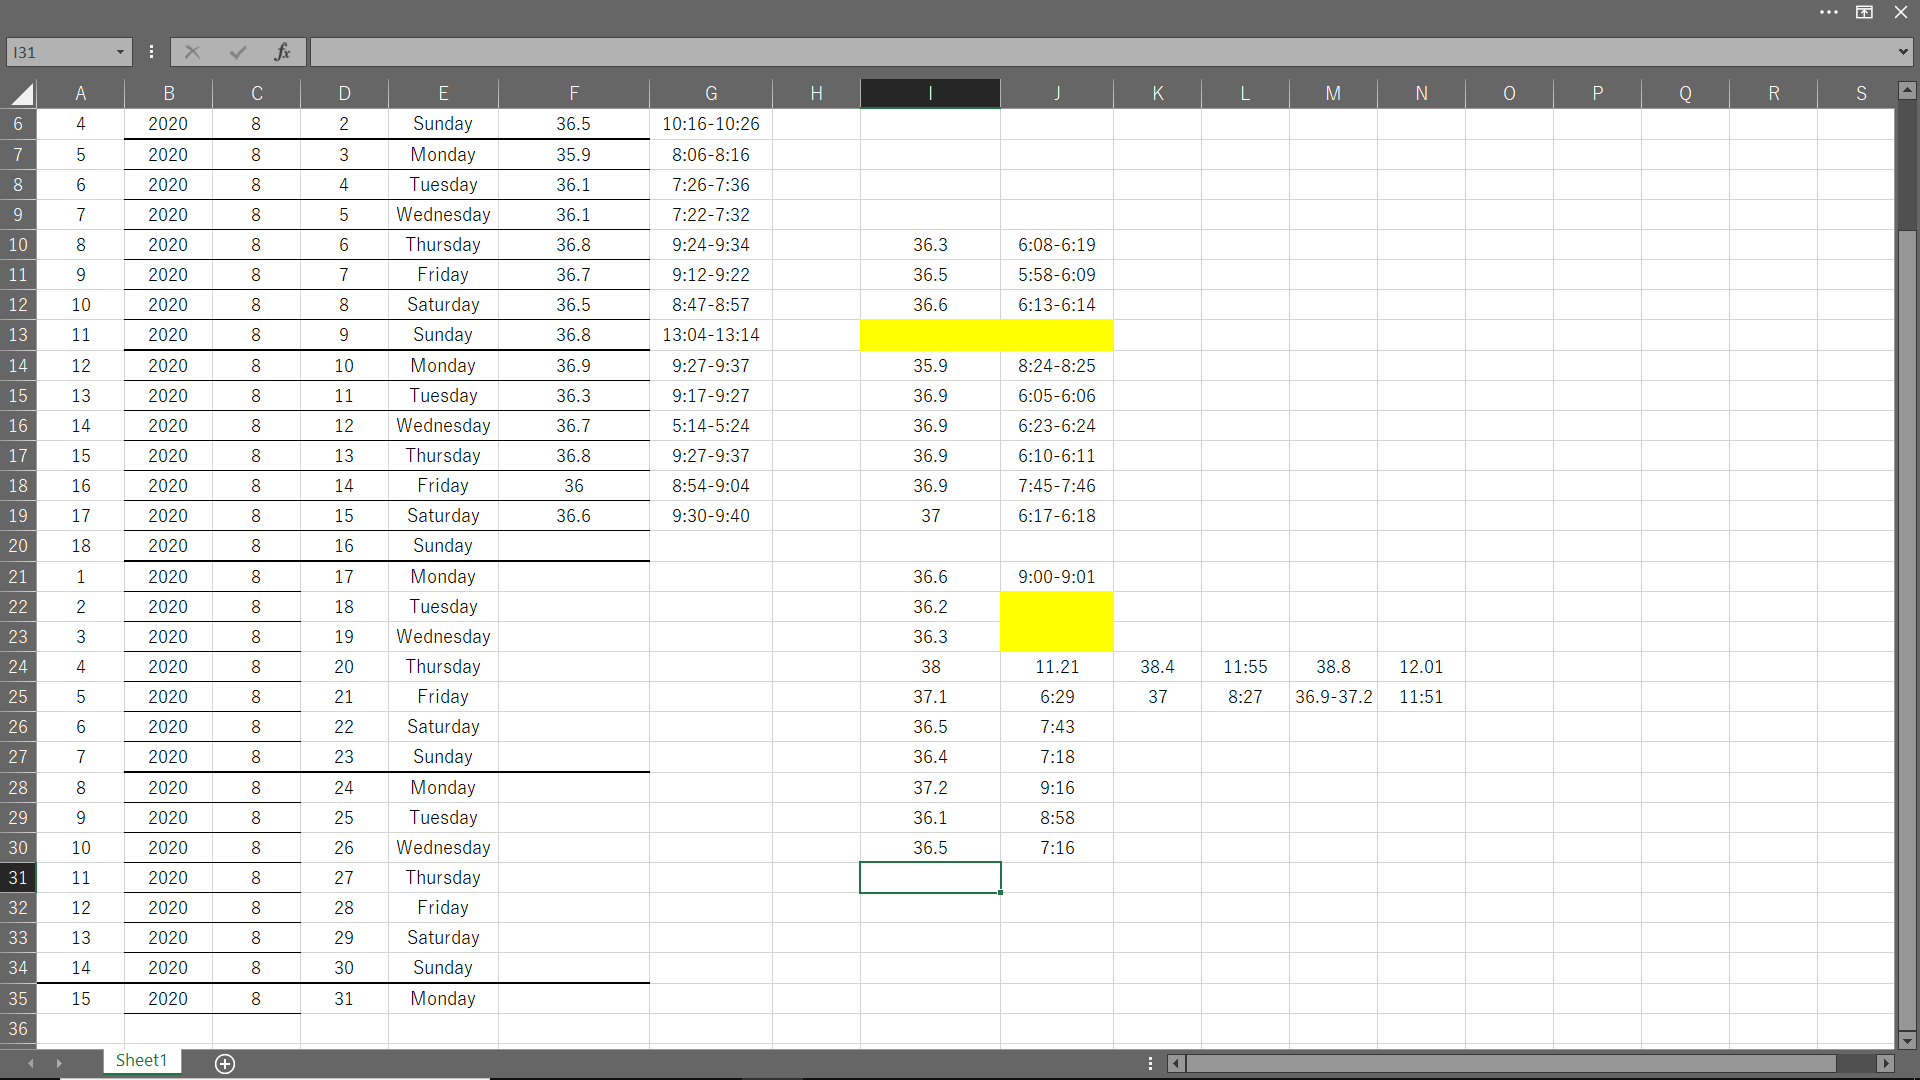
Task: Select Monday cell in row 35
Action: point(443,999)
